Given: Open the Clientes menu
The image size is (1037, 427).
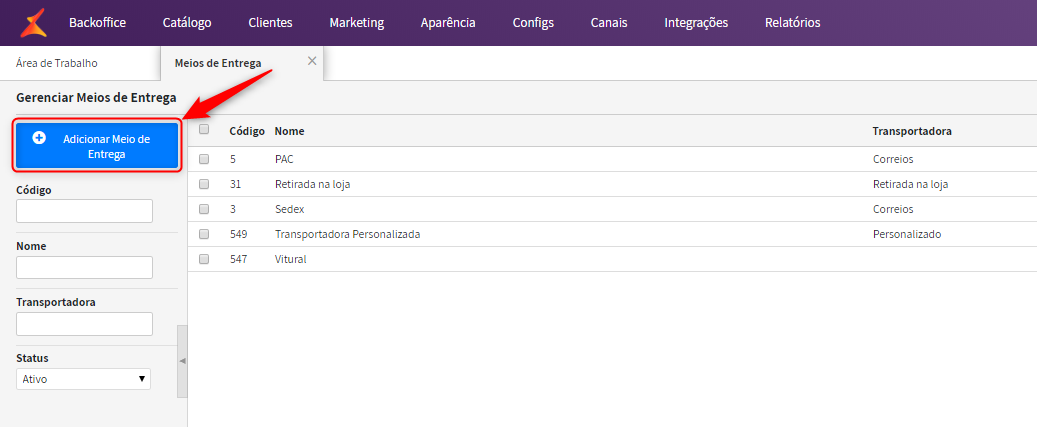Looking at the screenshot, I should click(x=270, y=22).
